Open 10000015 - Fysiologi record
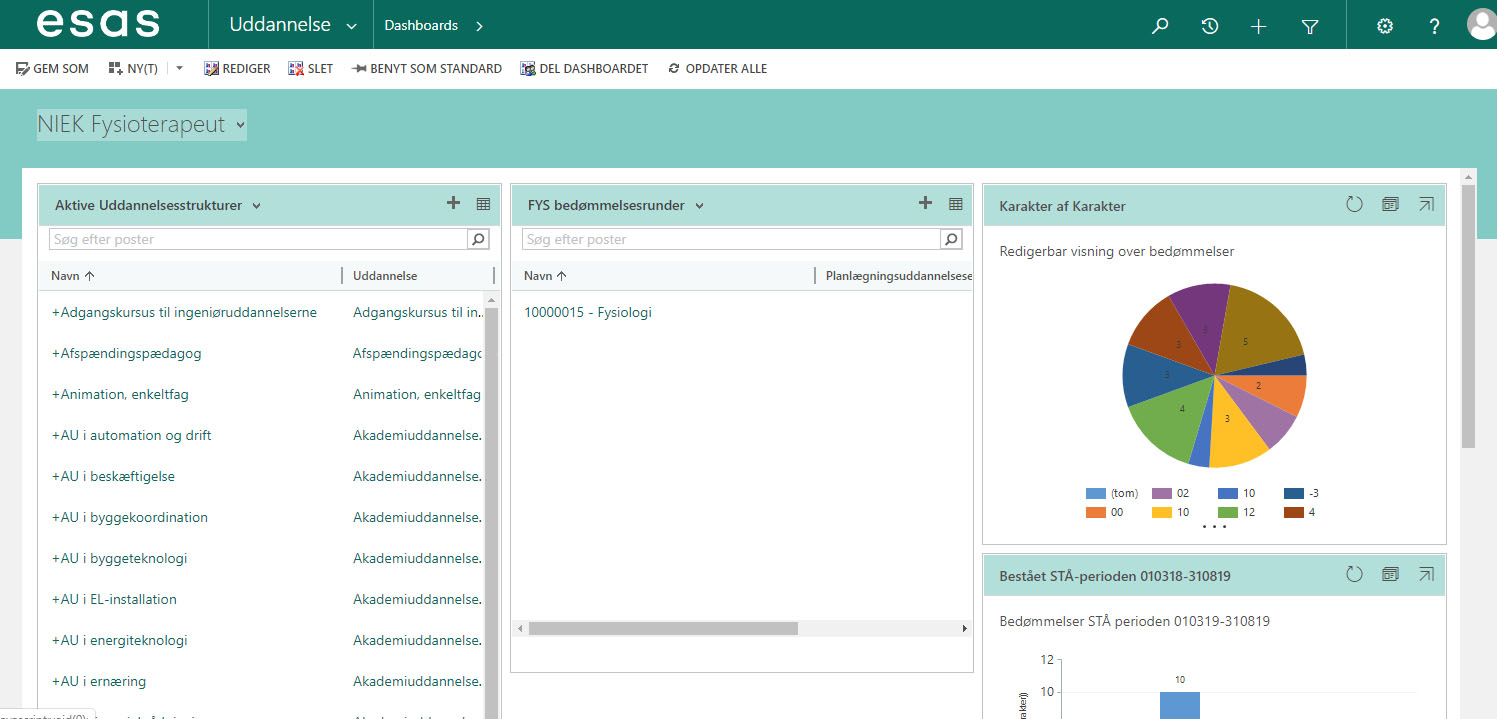 click(588, 313)
